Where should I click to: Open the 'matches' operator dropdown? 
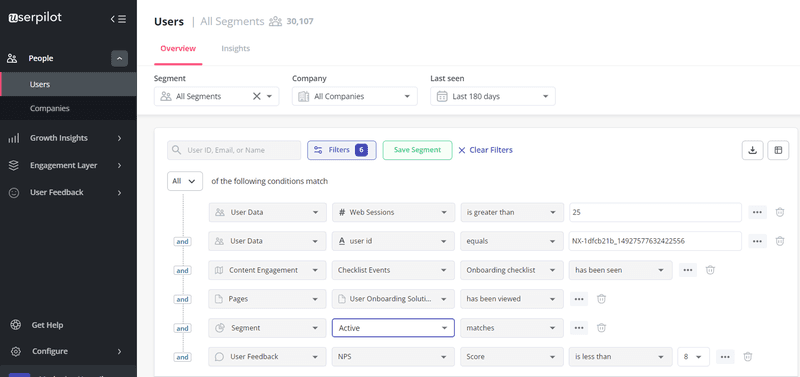[x=512, y=328]
